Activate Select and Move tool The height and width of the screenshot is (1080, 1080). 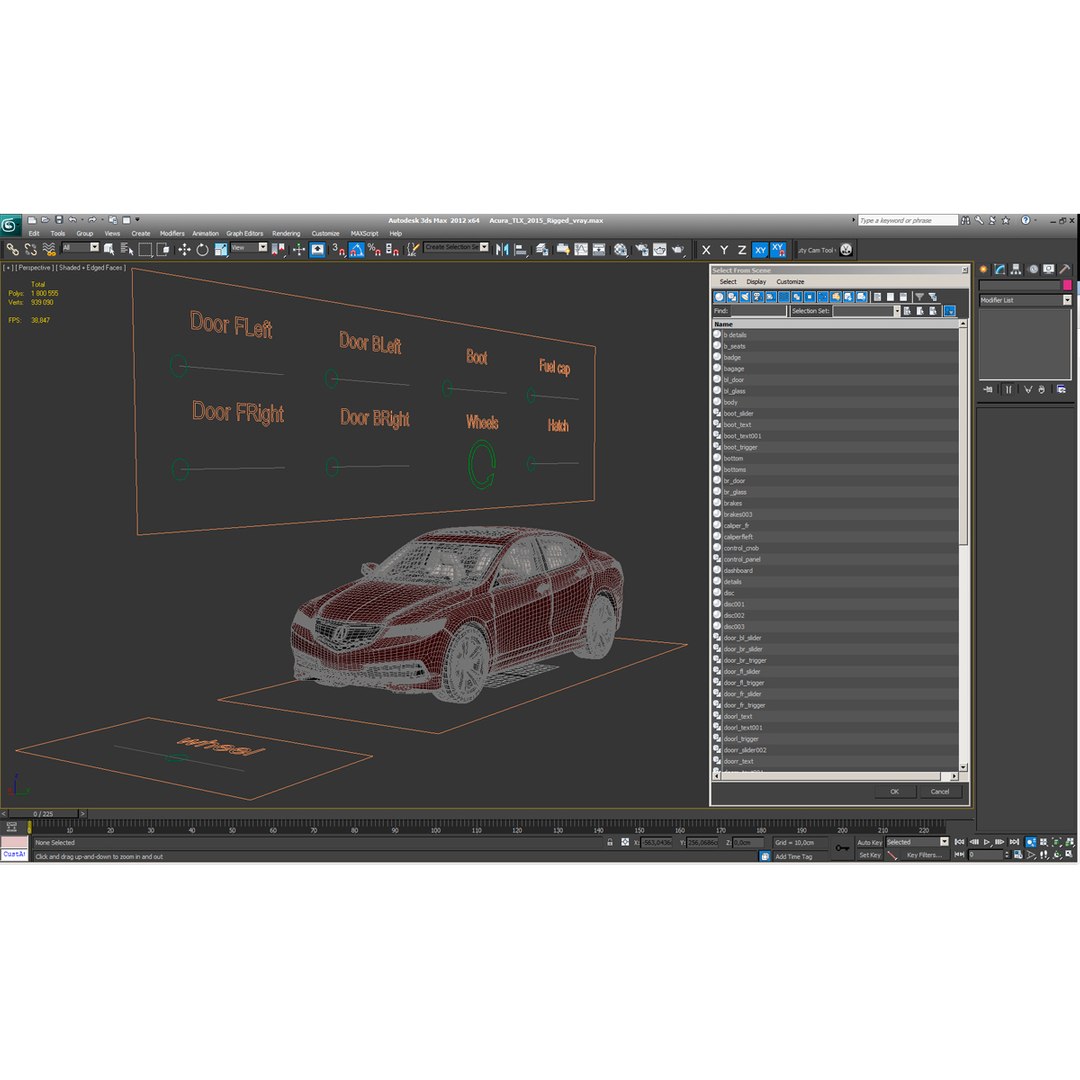point(184,249)
